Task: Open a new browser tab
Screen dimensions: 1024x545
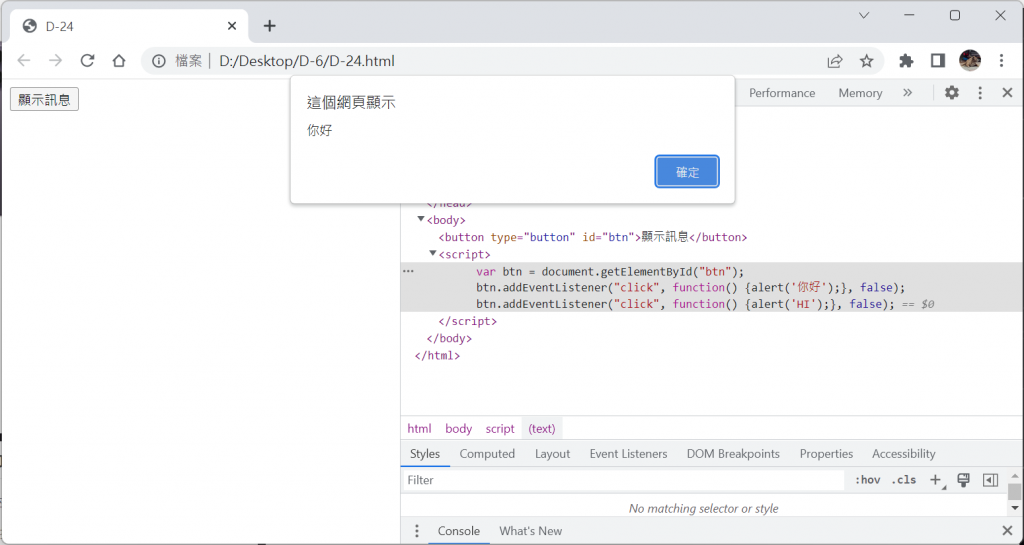Action: [270, 26]
